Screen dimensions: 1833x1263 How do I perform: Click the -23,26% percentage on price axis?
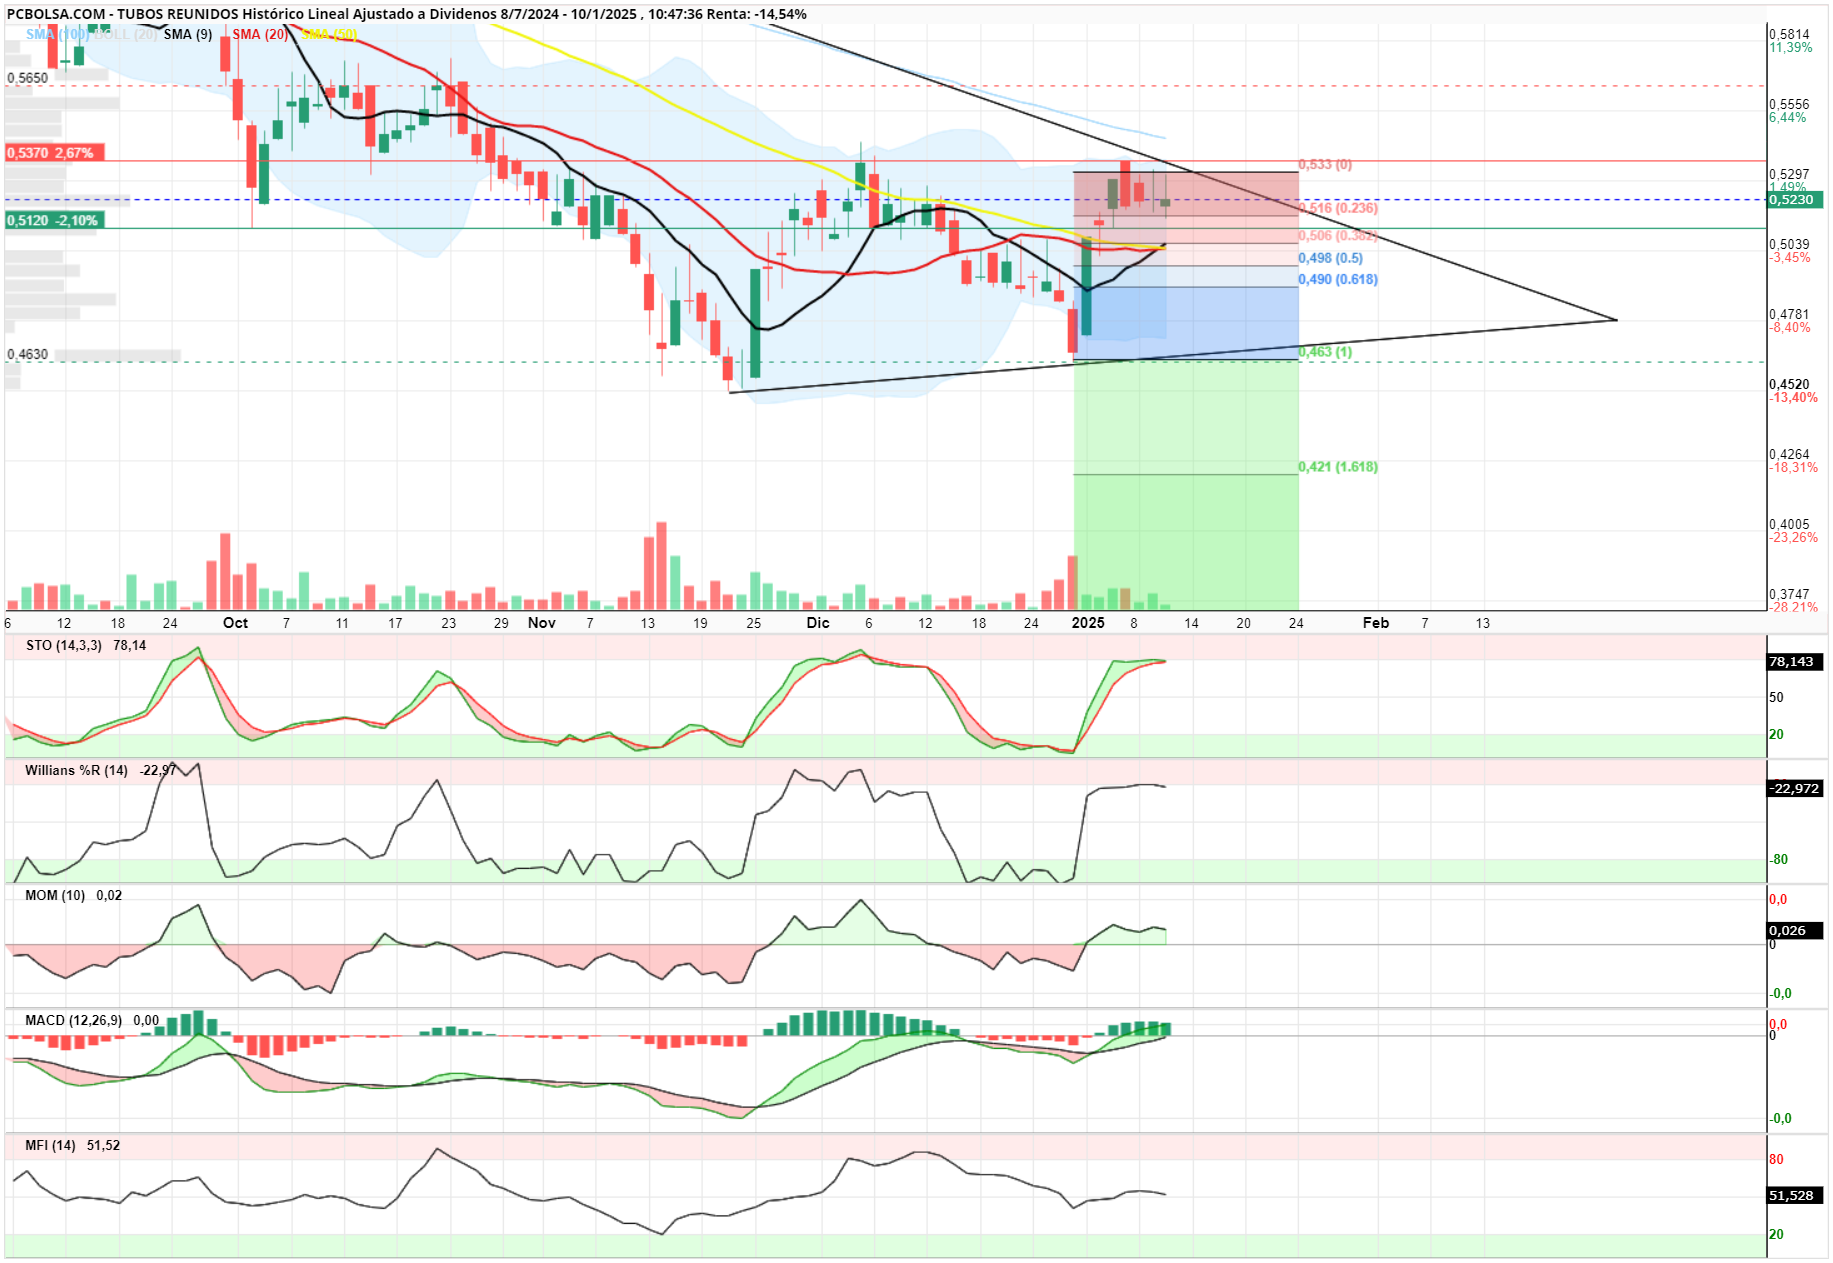(x=1794, y=538)
